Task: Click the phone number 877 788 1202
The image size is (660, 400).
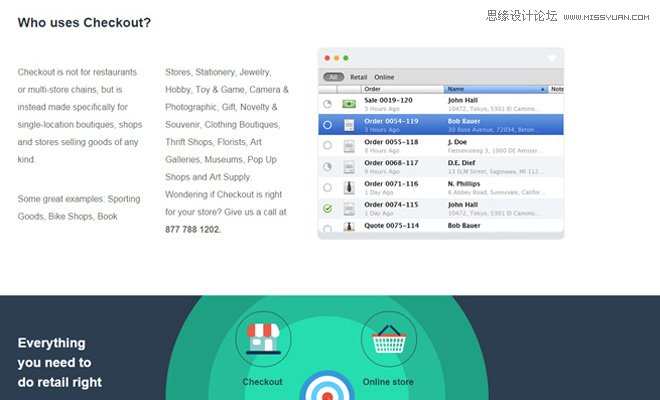Action: tap(193, 229)
